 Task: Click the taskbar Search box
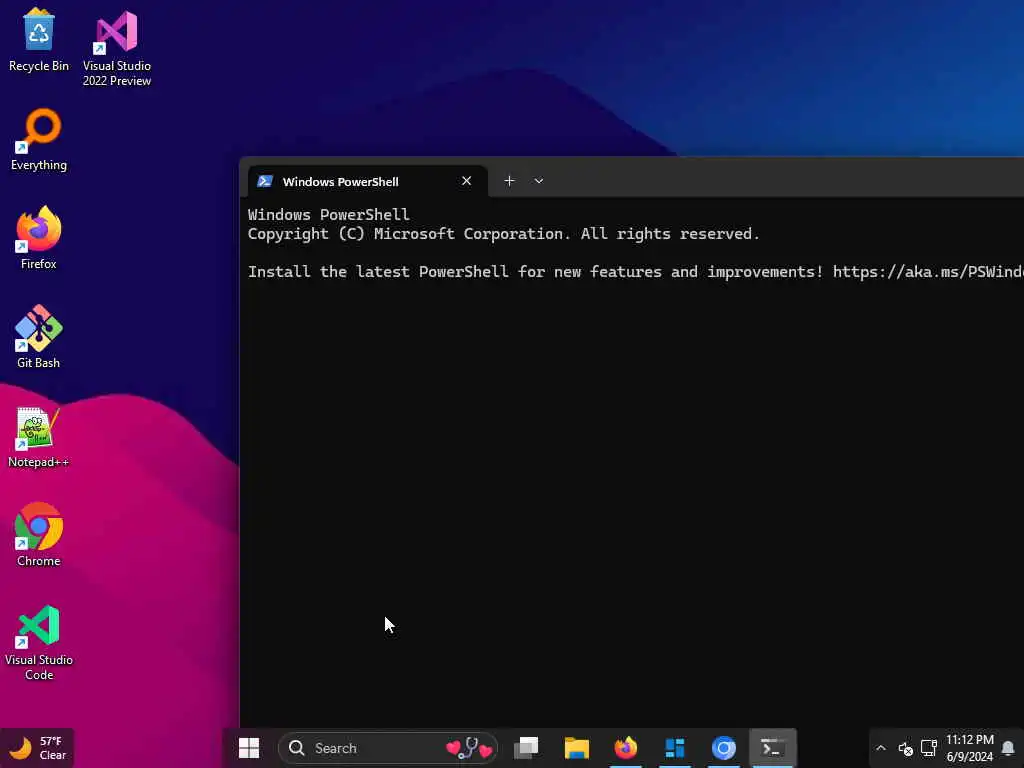coord(388,748)
